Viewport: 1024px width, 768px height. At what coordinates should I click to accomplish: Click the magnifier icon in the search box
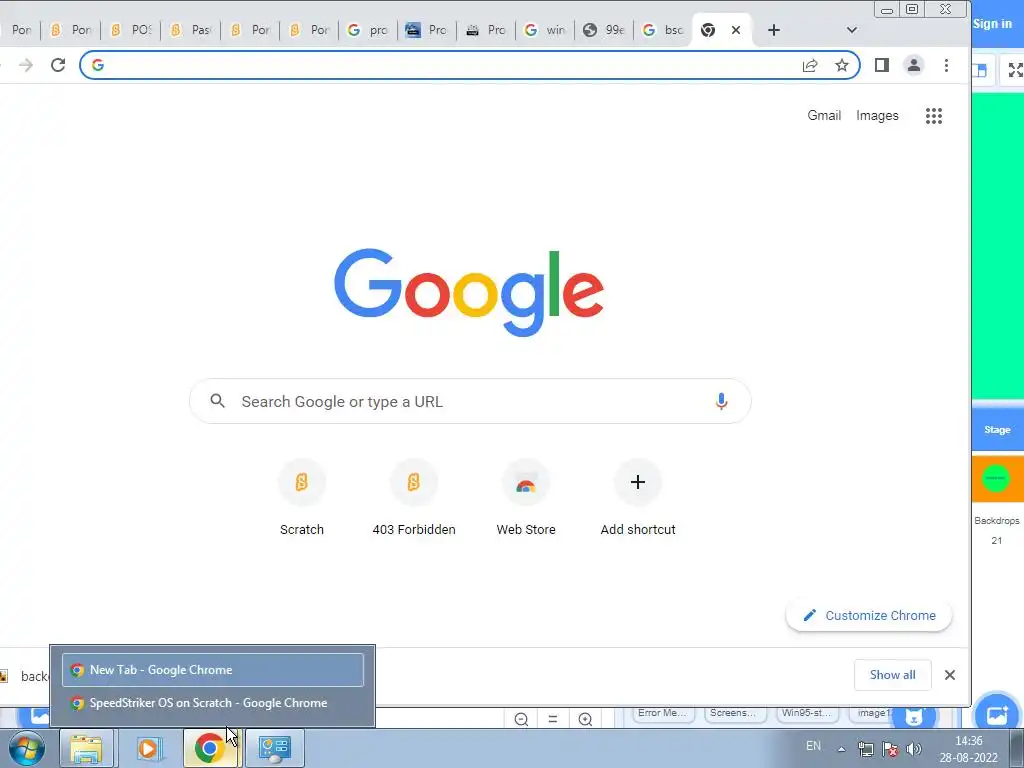(x=217, y=401)
